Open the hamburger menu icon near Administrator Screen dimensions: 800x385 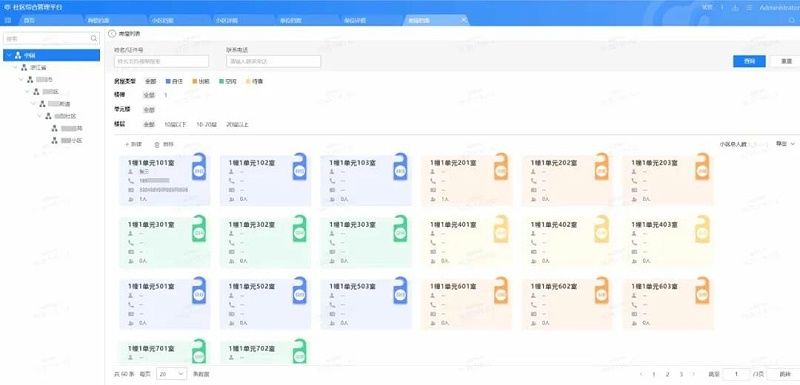click(749, 8)
